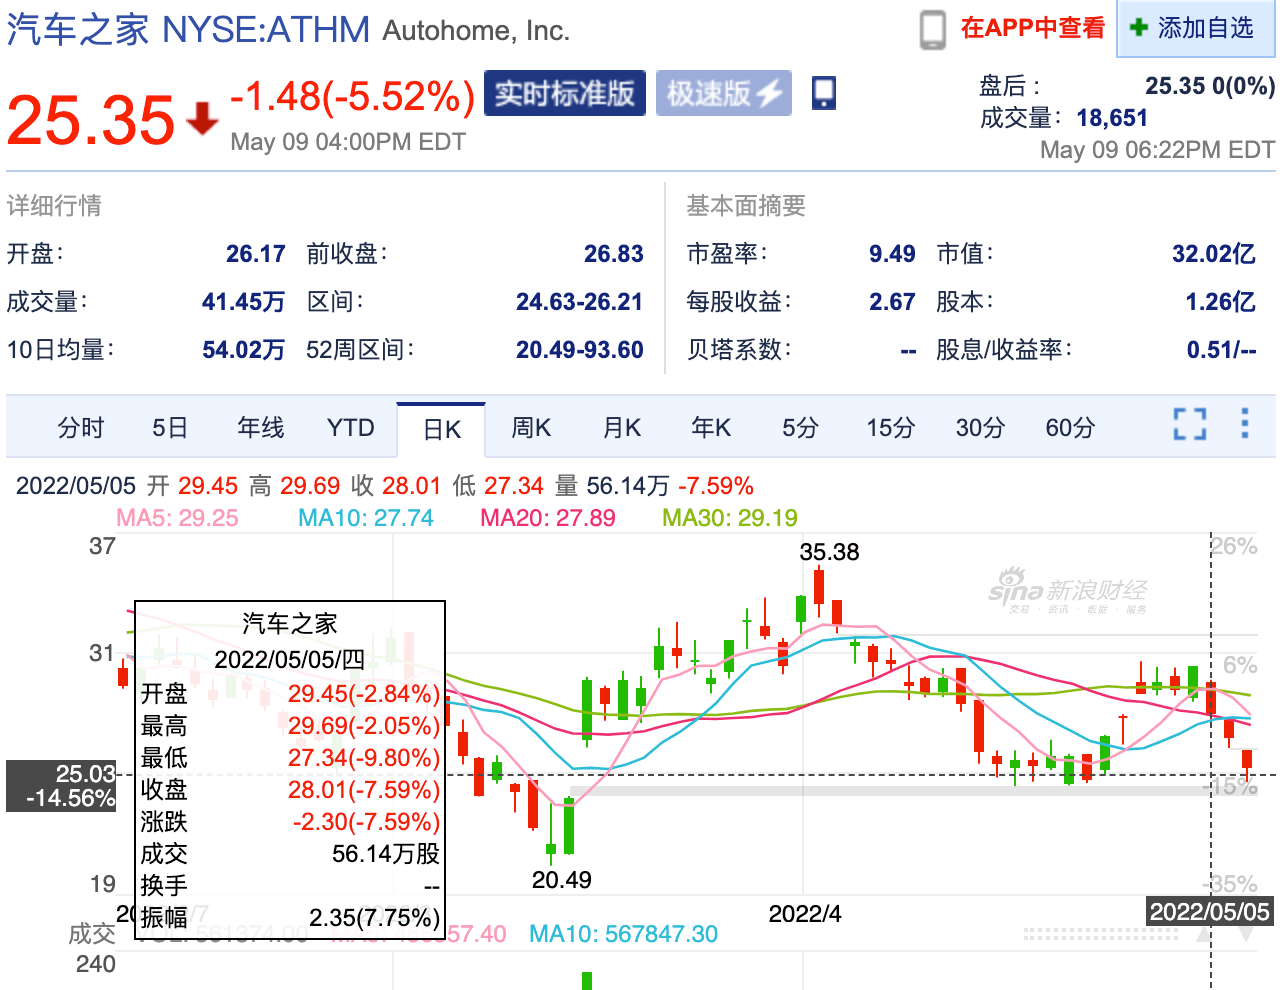
Task: Click the 前收盘 value 26.83
Action: (614, 254)
